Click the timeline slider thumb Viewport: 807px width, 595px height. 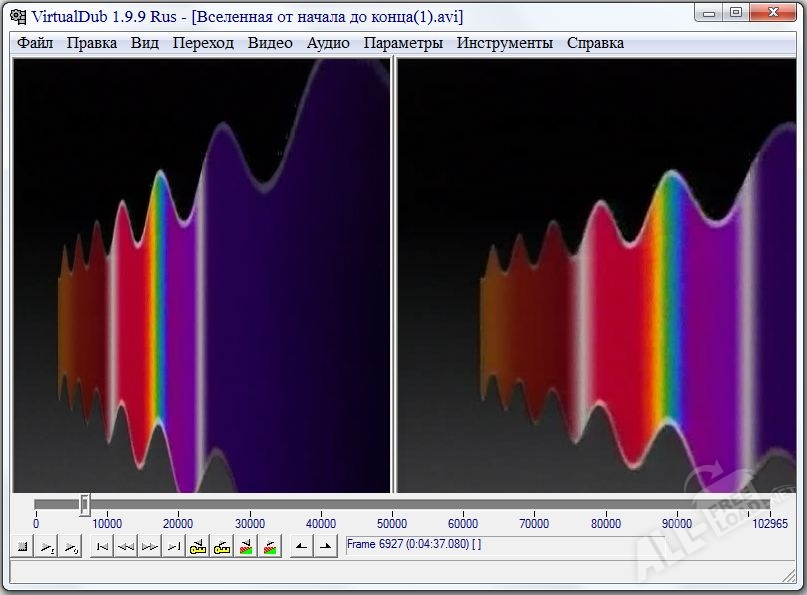point(85,505)
